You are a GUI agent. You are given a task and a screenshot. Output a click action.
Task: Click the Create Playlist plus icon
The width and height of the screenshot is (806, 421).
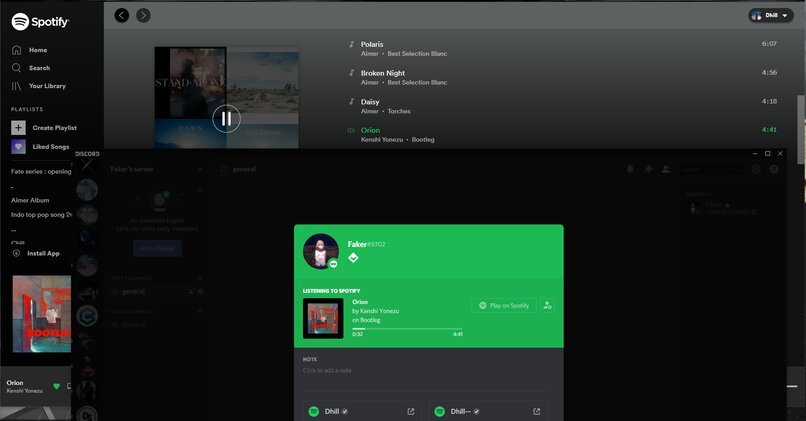(x=18, y=127)
